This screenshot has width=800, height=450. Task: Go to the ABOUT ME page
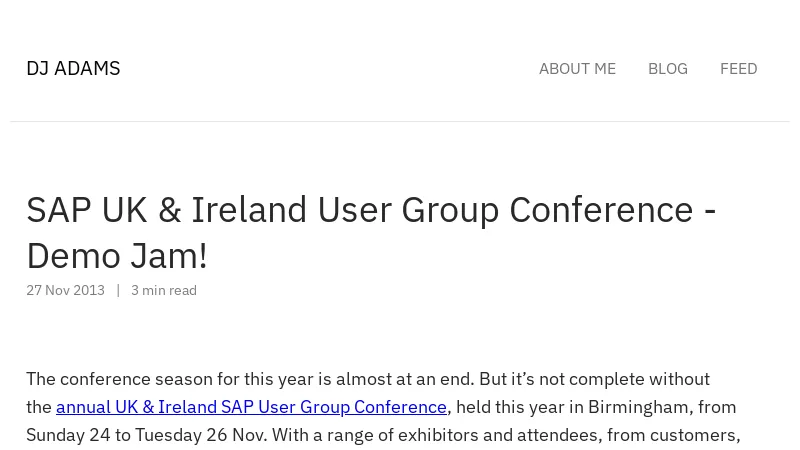tap(578, 69)
